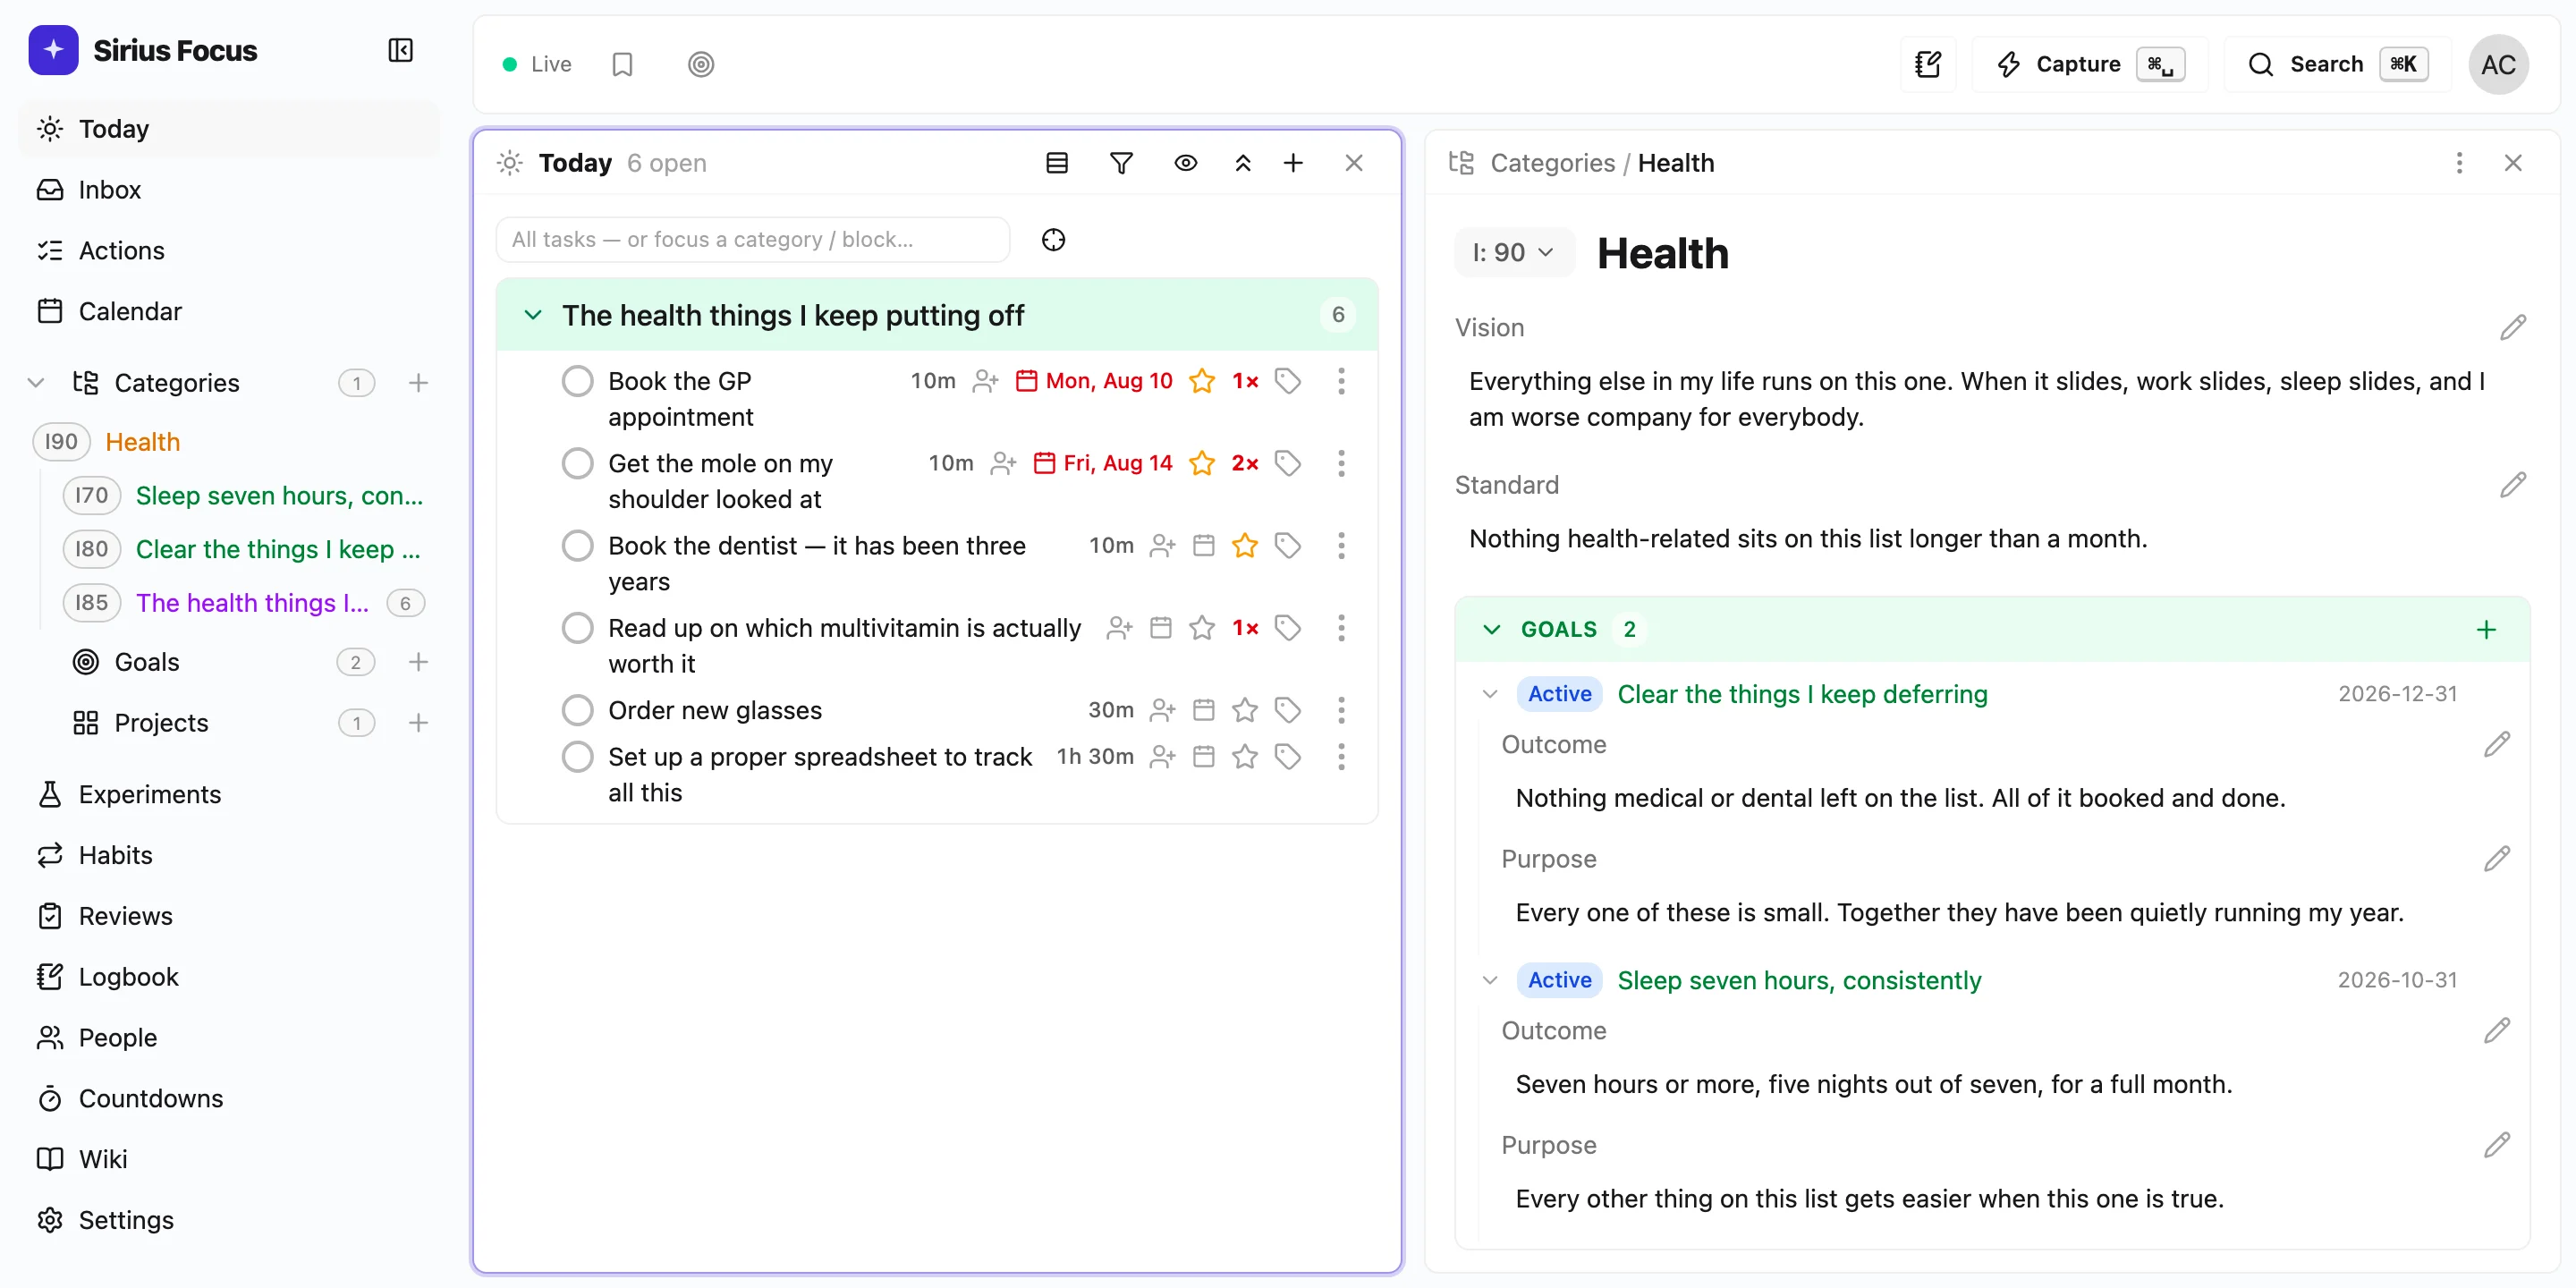
Task: Click the focus crosshair icon
Action: click(1053, 239)
